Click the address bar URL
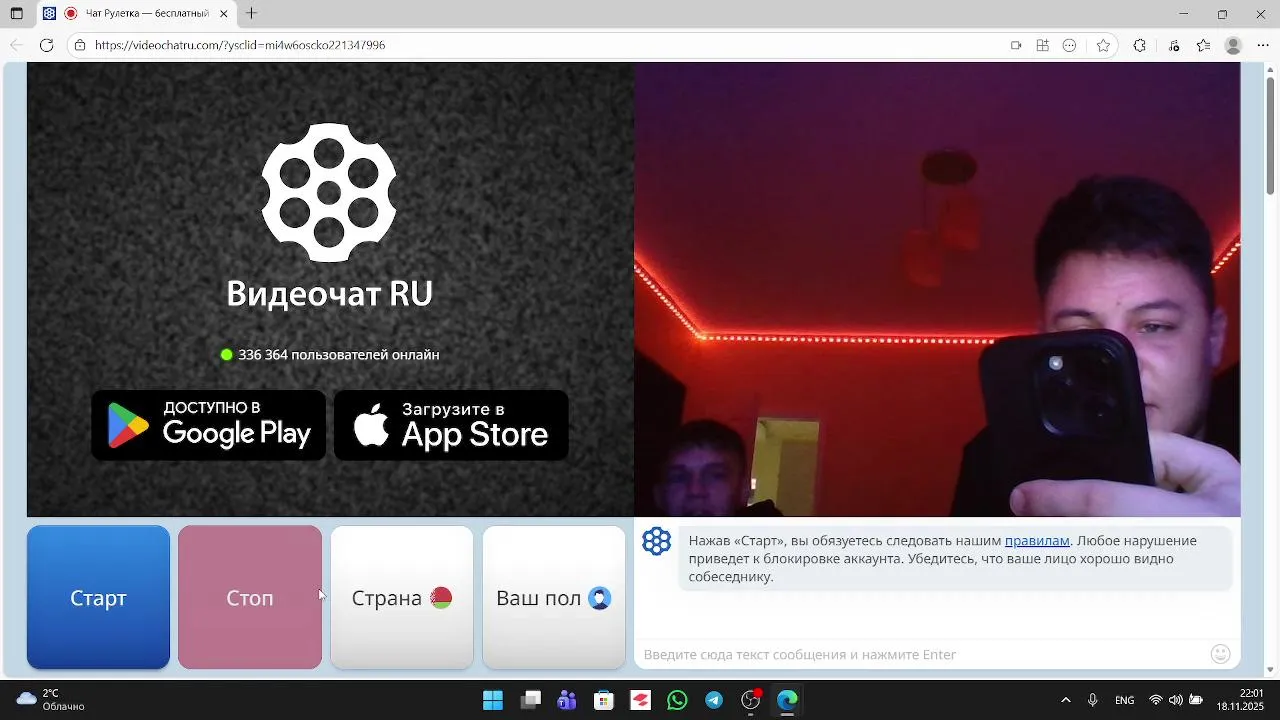Viewport: 1280px width, 720px height. click(240, 45)
